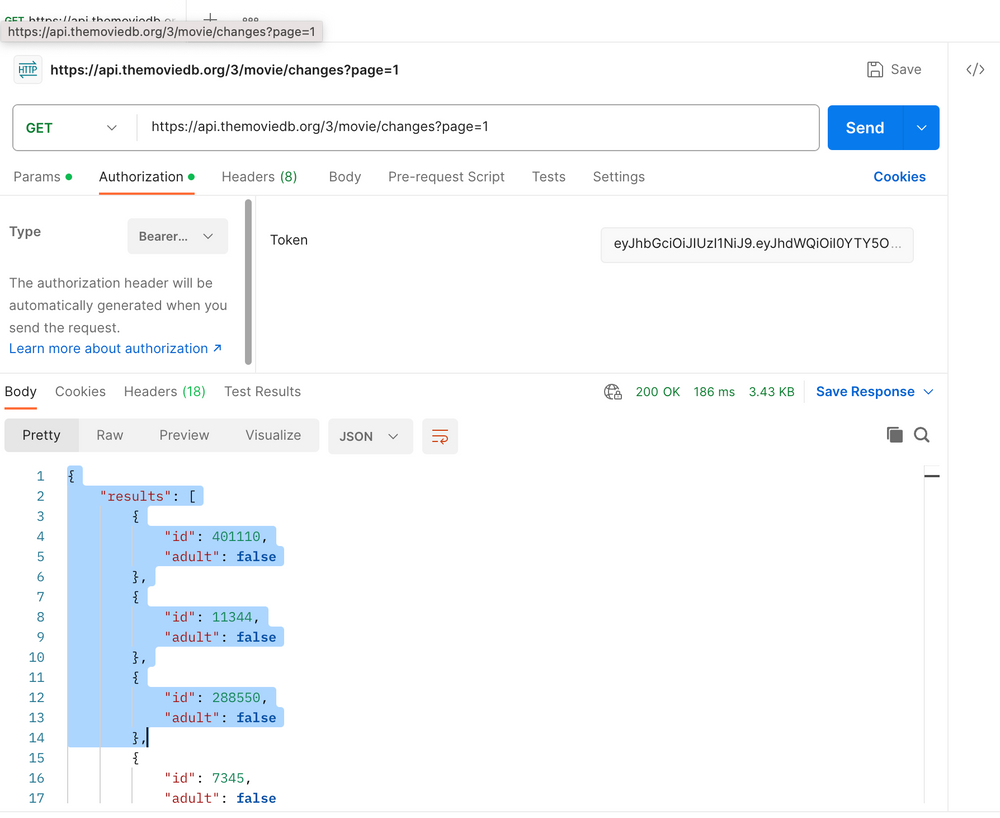The height and width of the screenshot is (818, 1000).
Task: Open a new request tab with plus icon
Action: (209, 19)
